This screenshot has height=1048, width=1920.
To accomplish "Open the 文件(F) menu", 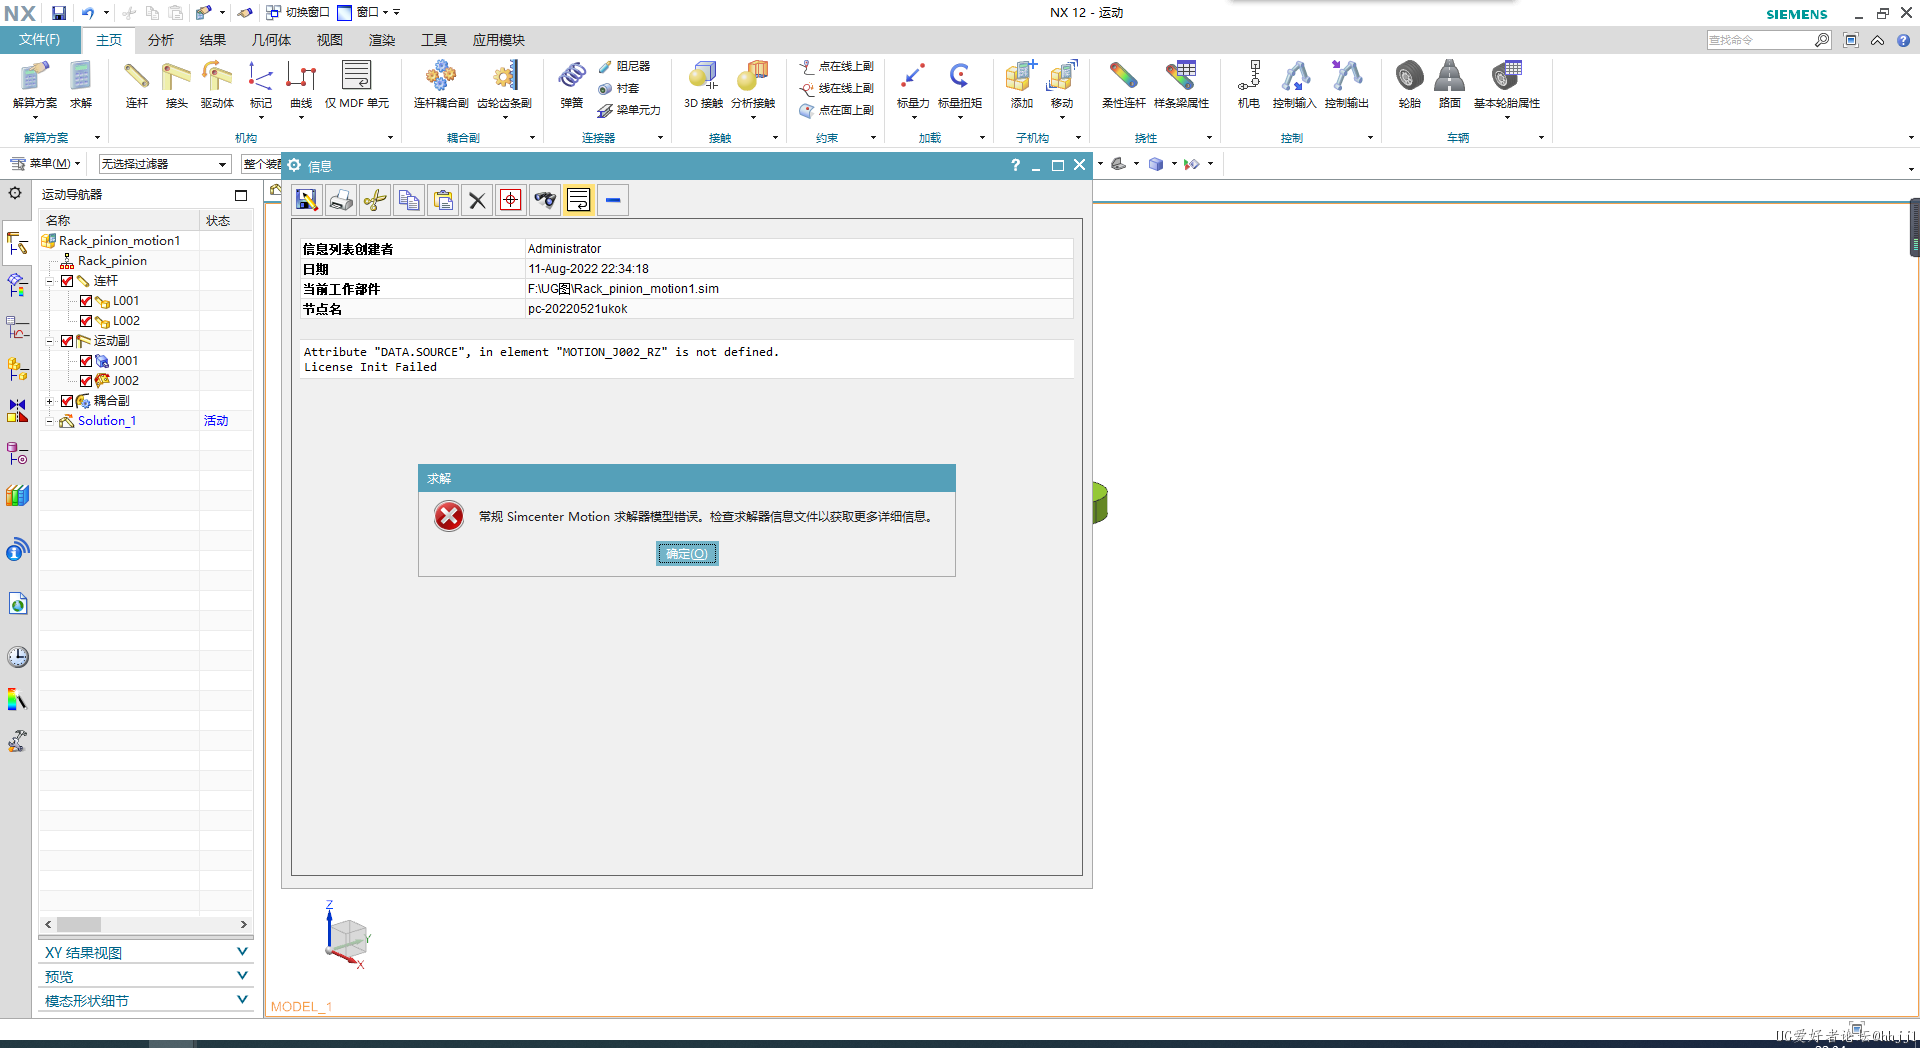I will point(39,40).
